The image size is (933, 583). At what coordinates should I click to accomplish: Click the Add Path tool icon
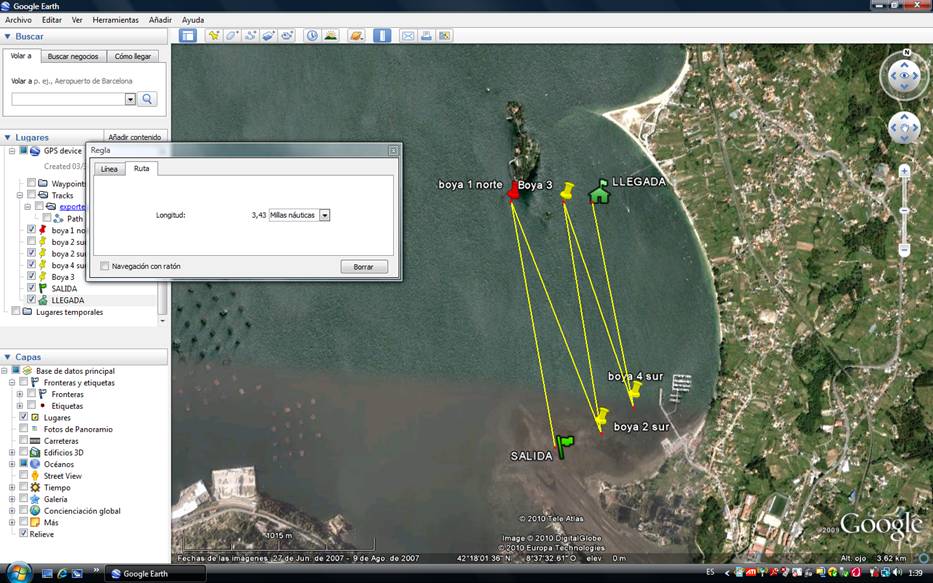pos(250,36)
